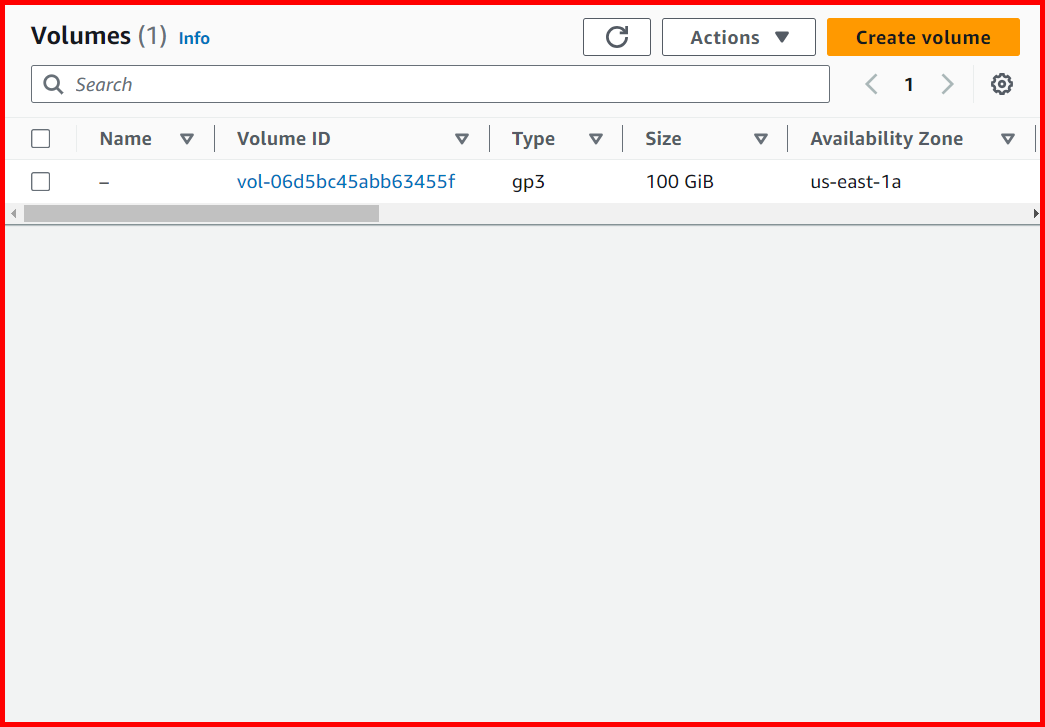Viewport: 1045px width, 727px height.
Task: Sort by Volume ID column arrow
Action: 461,139
